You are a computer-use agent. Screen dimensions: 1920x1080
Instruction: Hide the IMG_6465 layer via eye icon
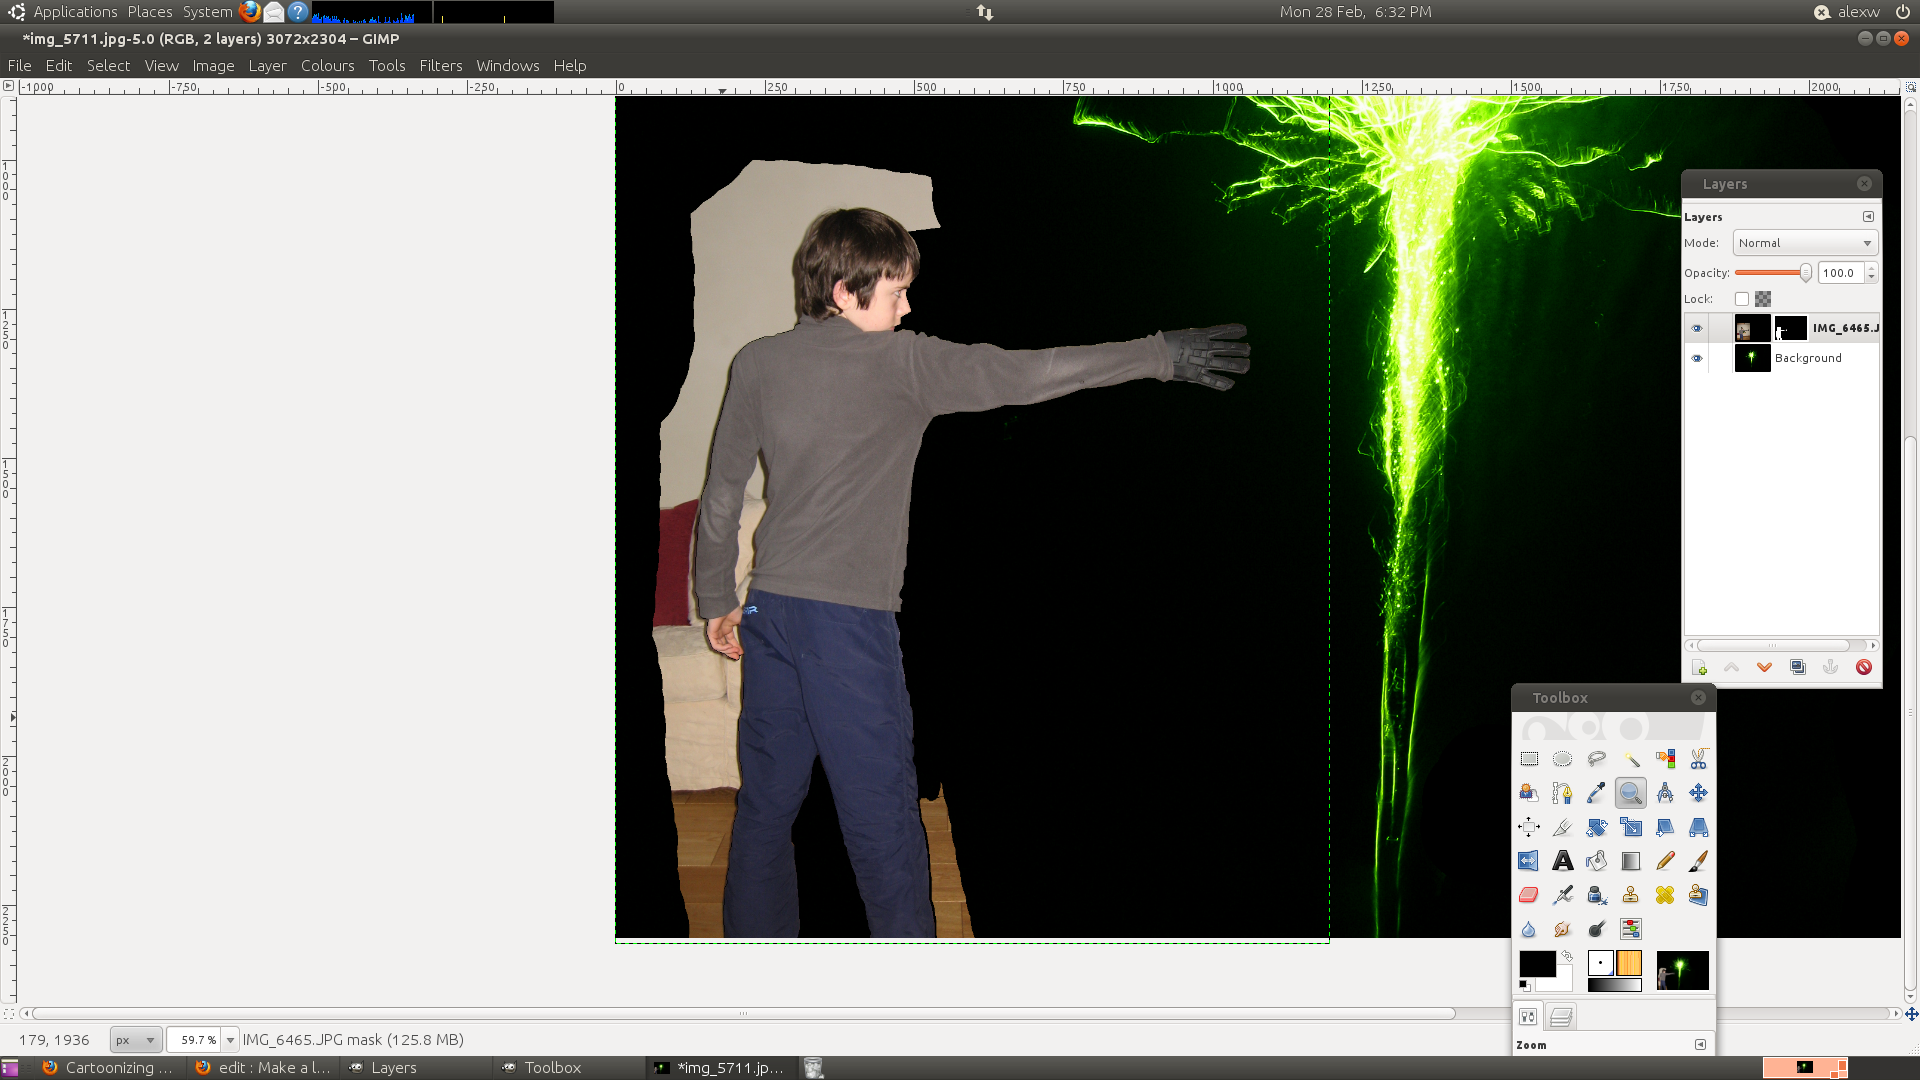(1697, 328)
